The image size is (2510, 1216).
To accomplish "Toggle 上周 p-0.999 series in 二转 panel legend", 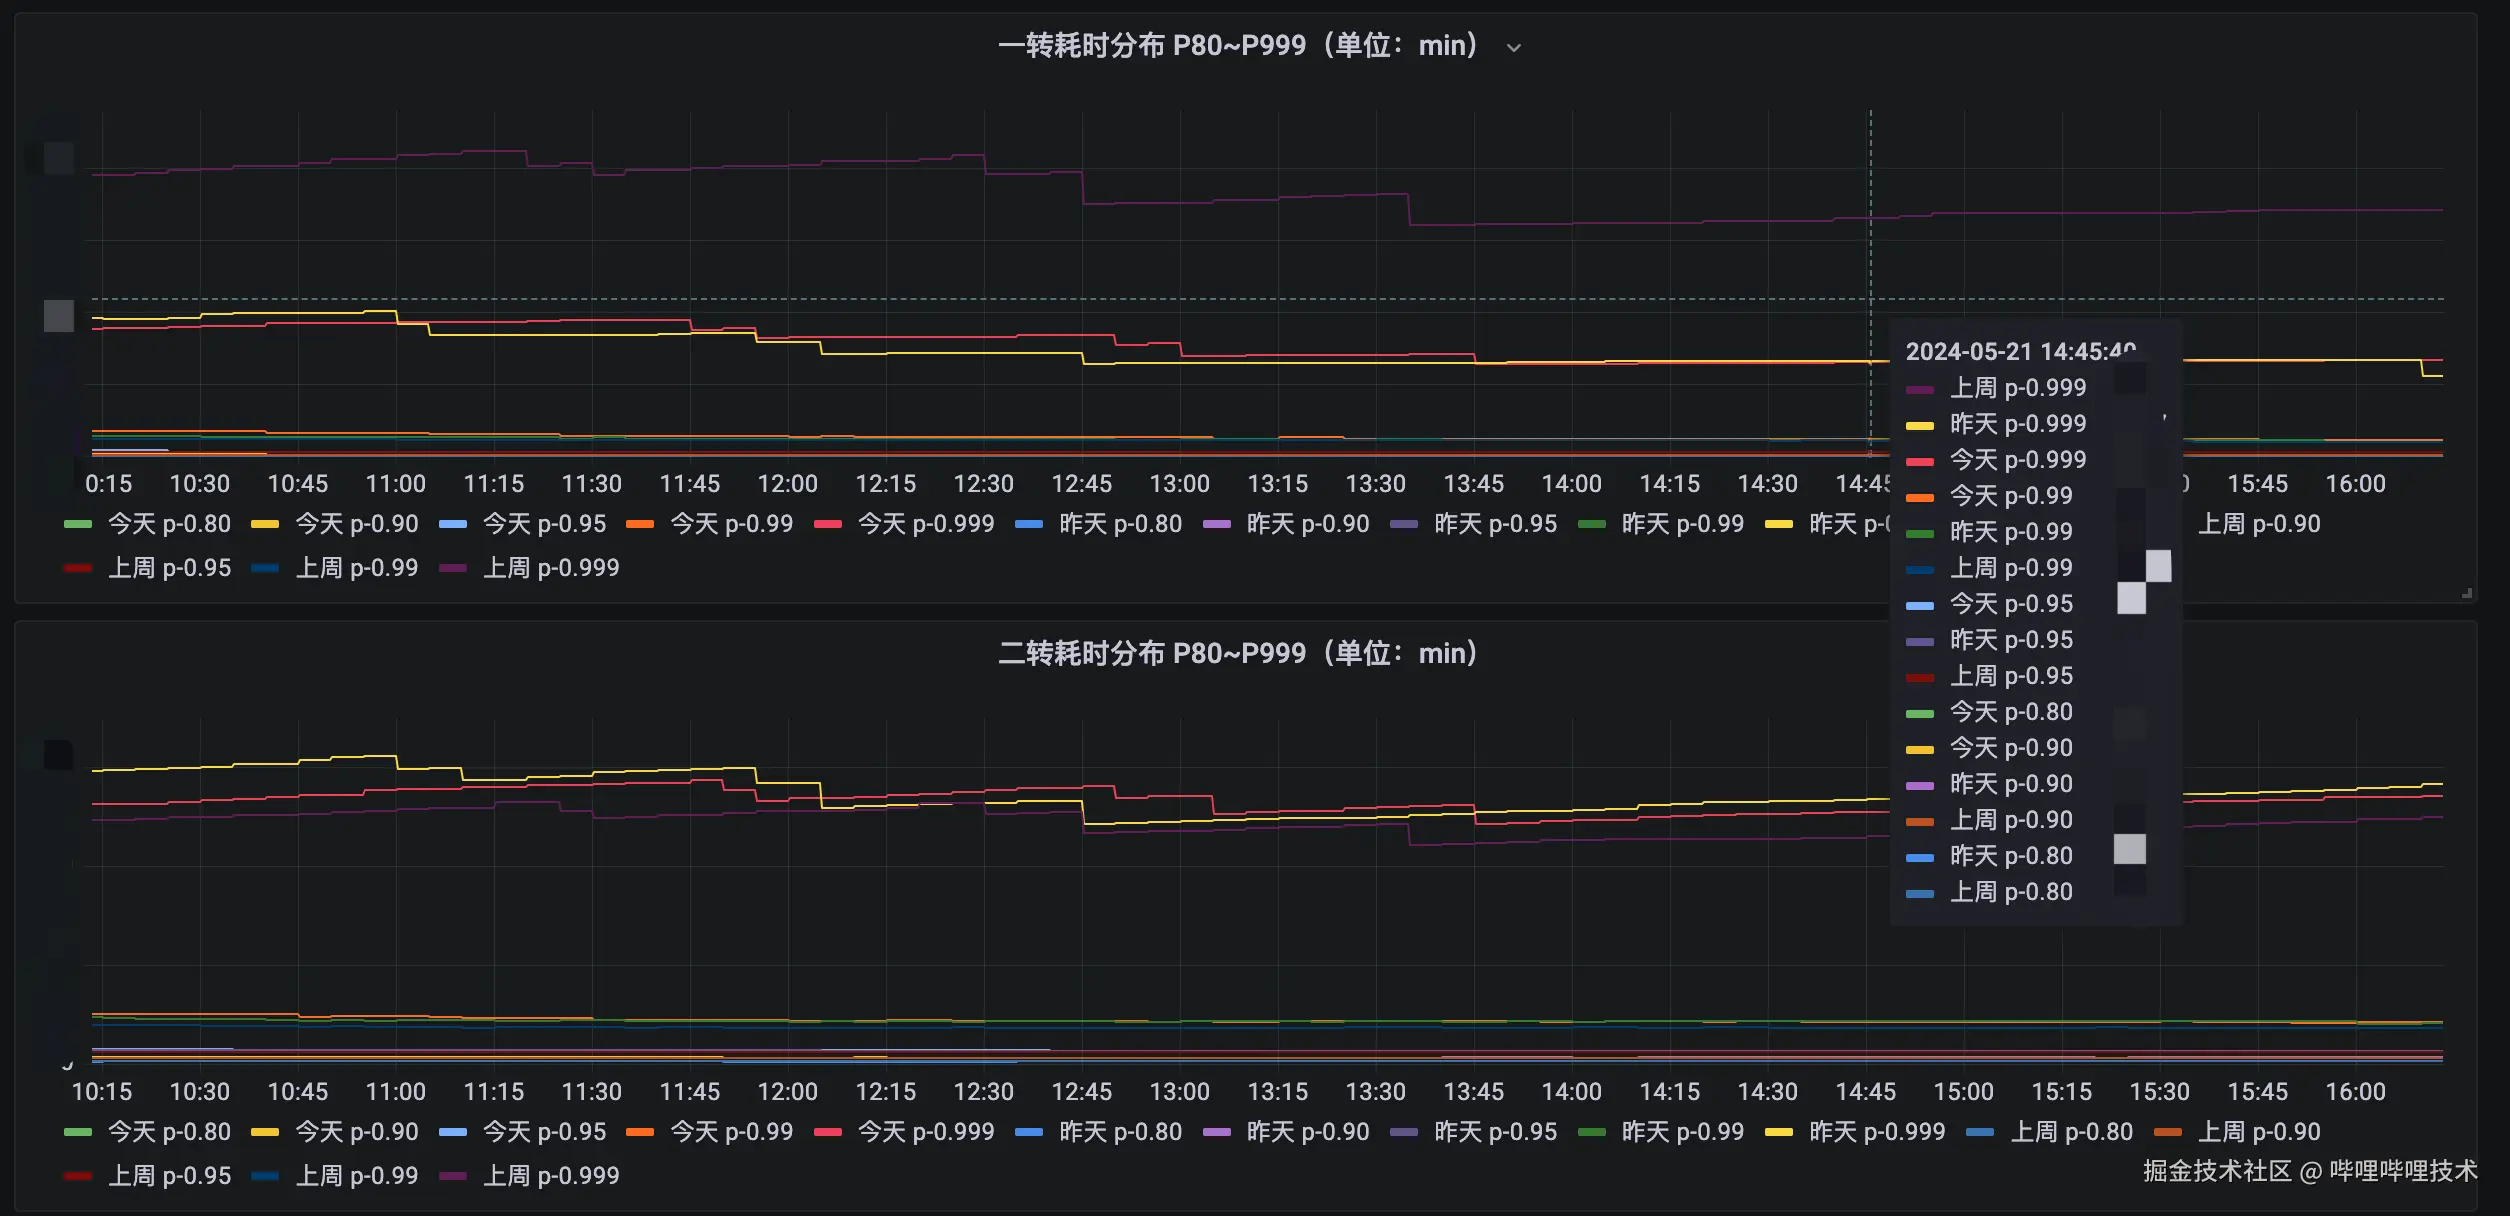I will (x=551, y=1176).
